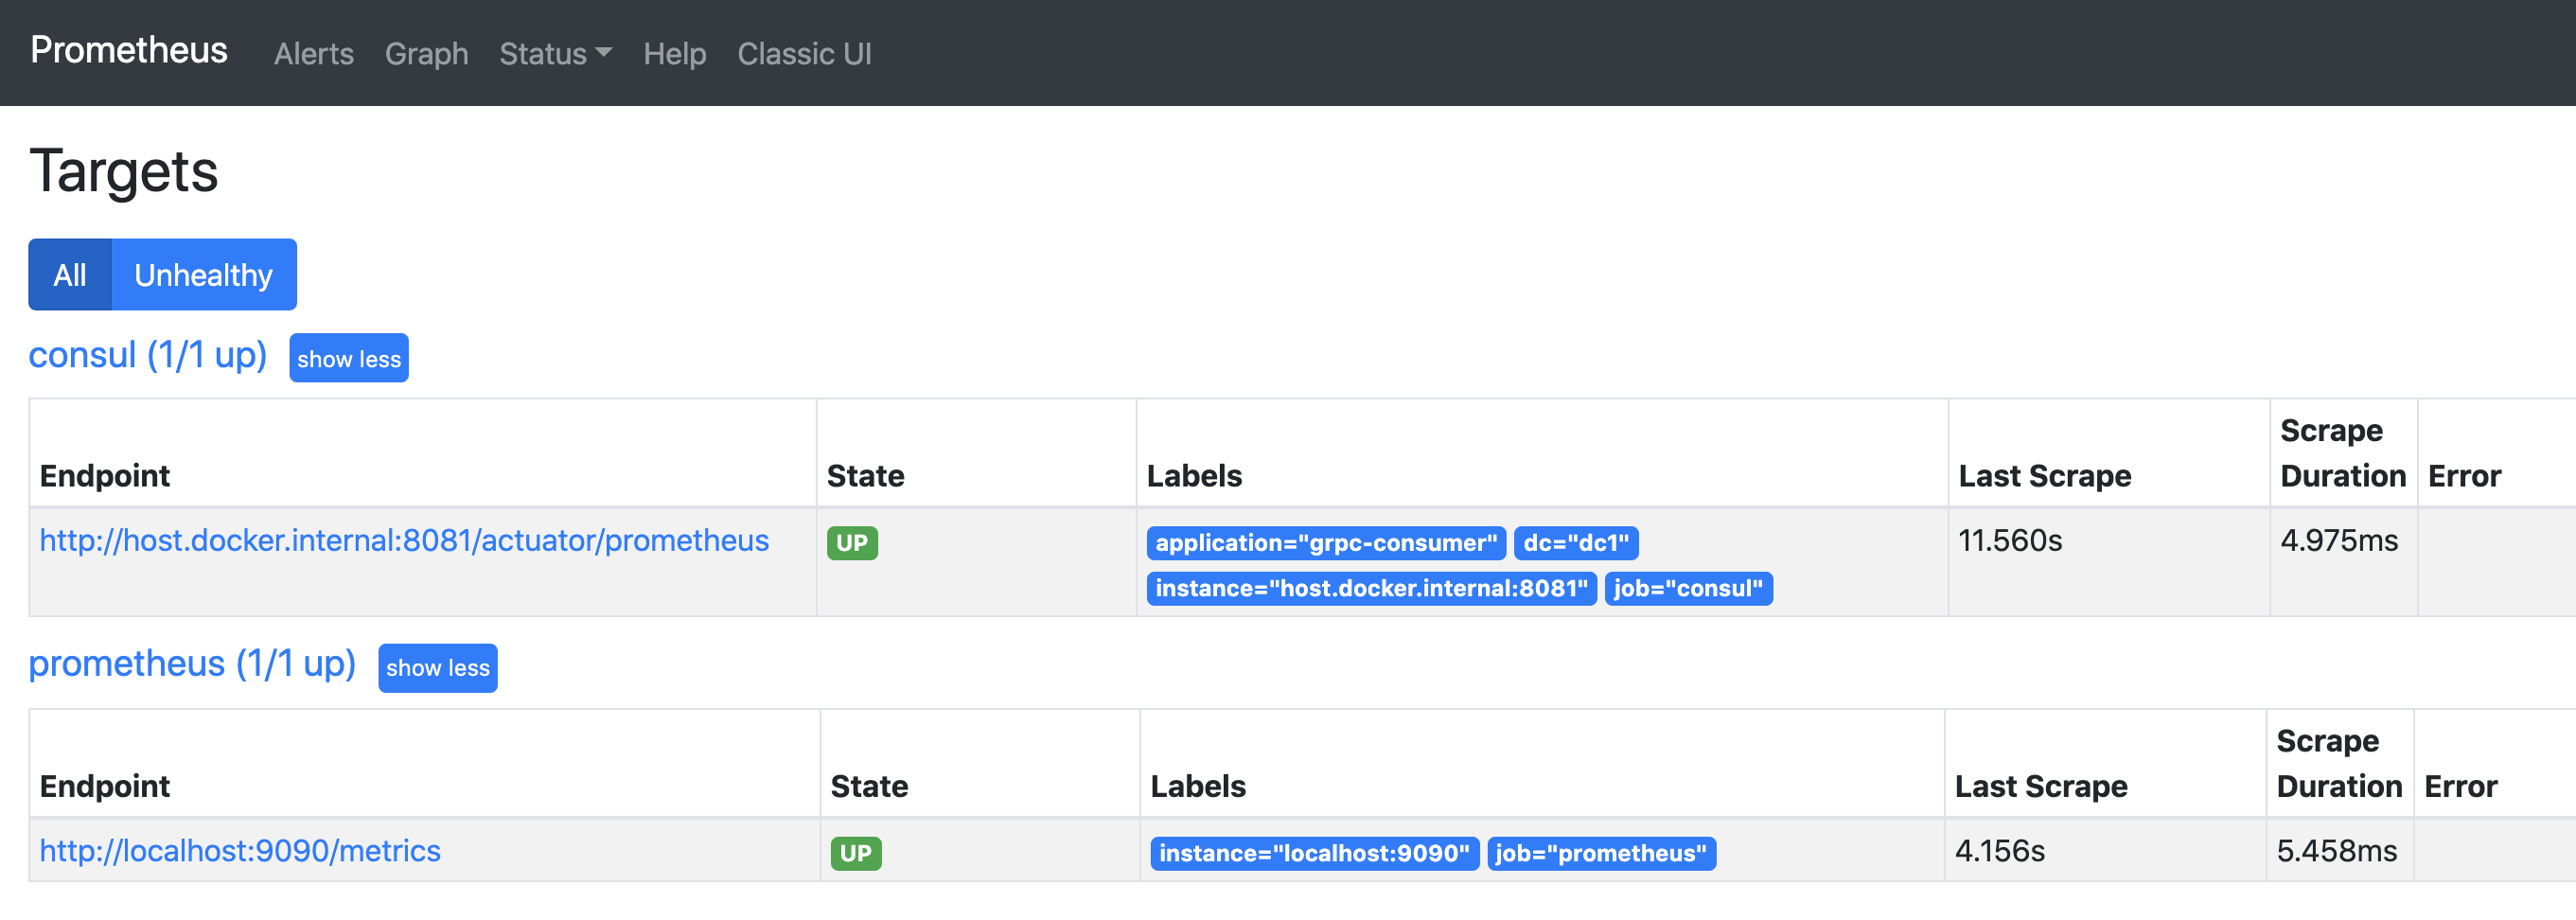Show only Unhealthy targets
This screenshot has width=2576, height=920.
point(203,274)
